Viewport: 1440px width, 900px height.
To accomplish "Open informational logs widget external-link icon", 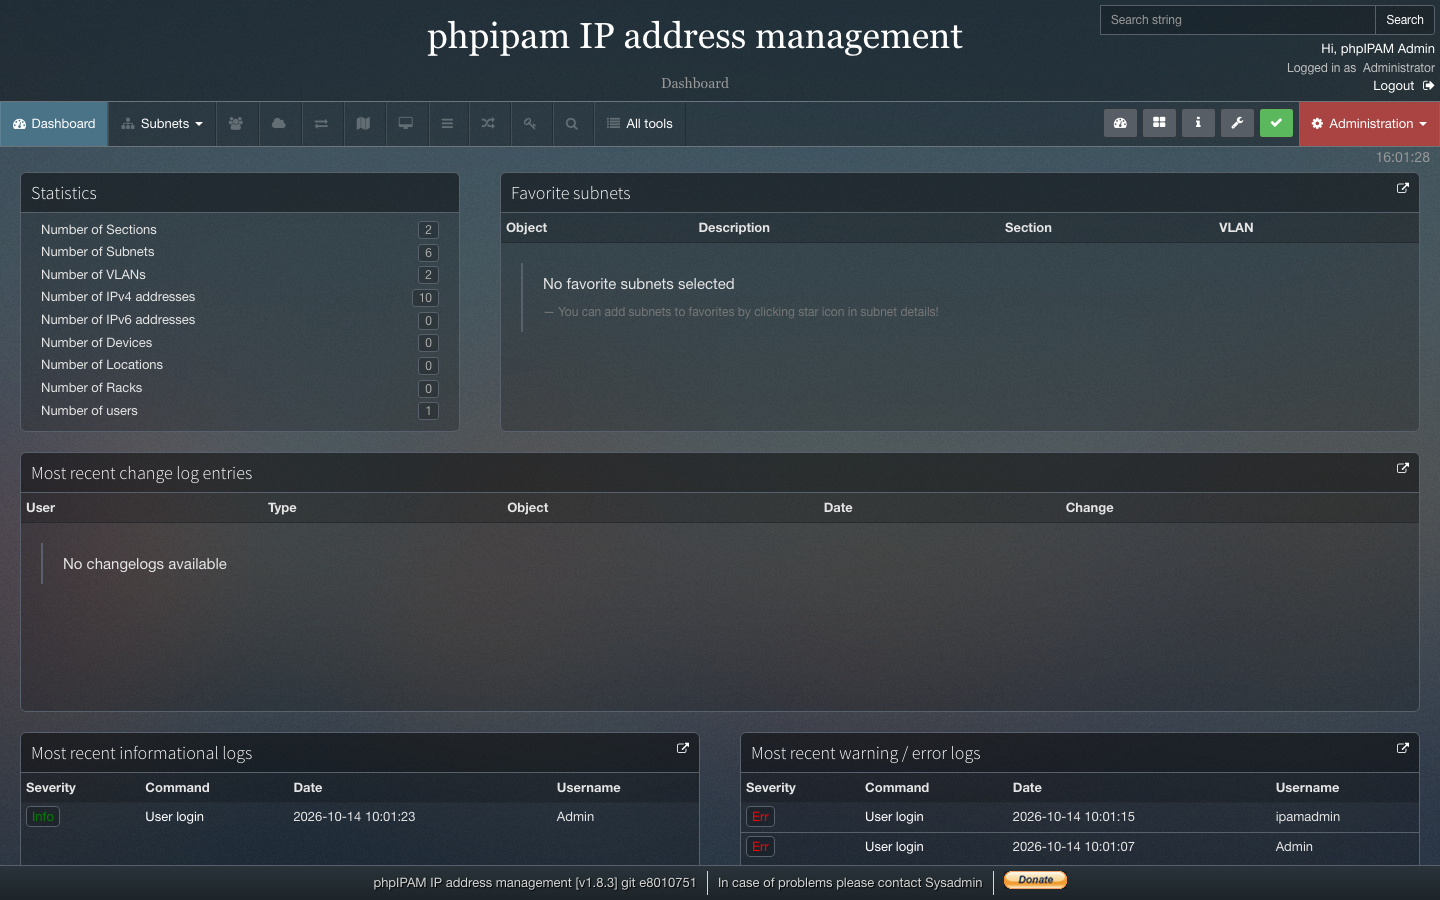I will click(683, 748).
